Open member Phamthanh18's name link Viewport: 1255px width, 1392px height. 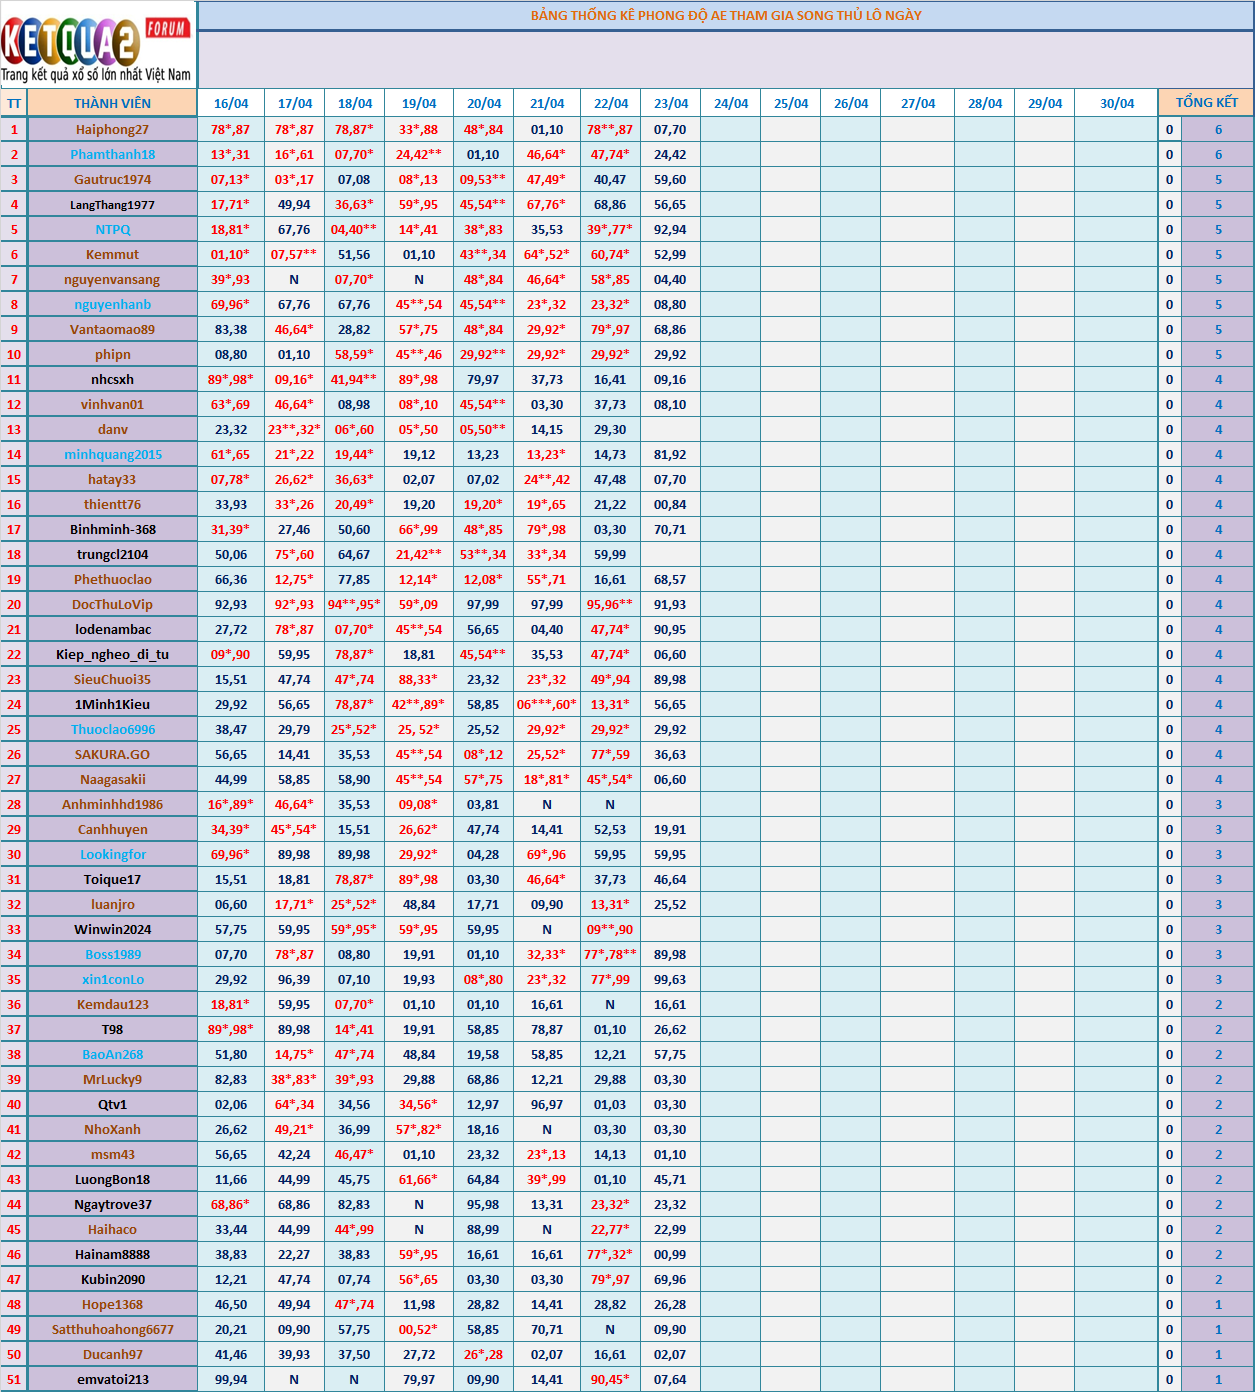click(x=112, y=154)
